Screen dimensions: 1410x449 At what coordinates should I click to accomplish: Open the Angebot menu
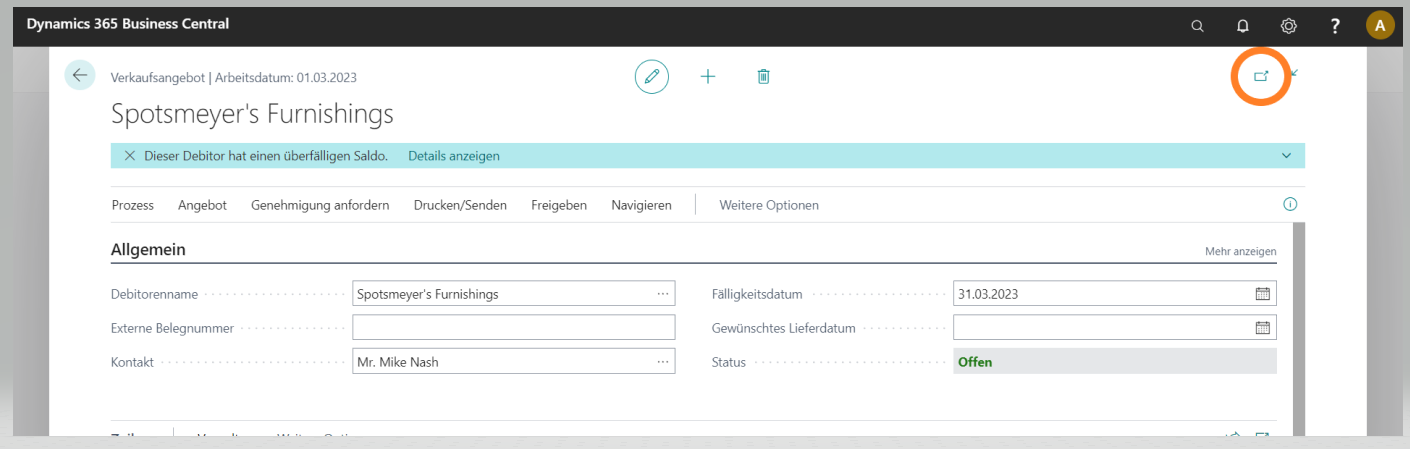point(203,205)
